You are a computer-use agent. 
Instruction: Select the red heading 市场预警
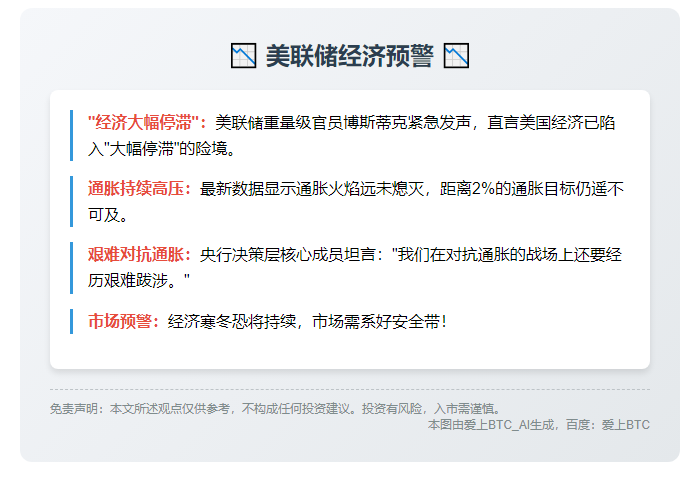coord(120,321)
